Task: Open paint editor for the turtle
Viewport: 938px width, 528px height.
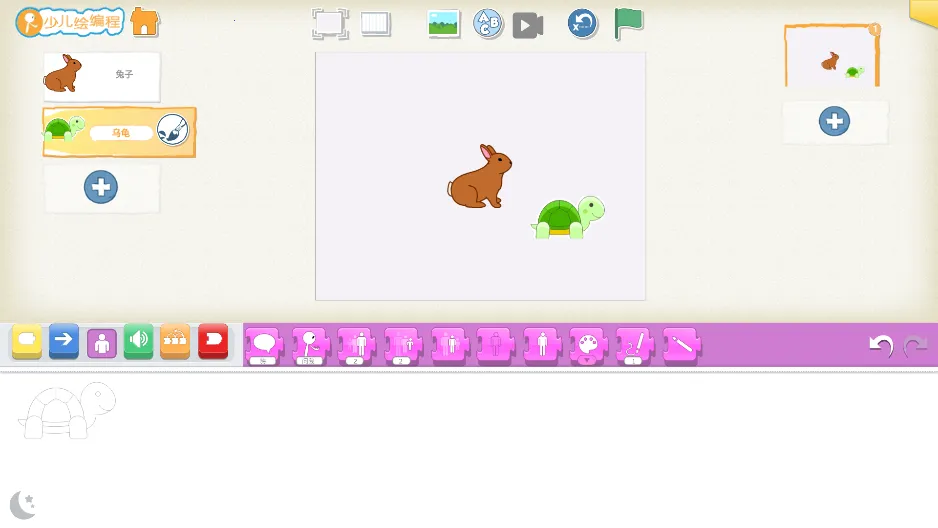Action: point(173,129)
